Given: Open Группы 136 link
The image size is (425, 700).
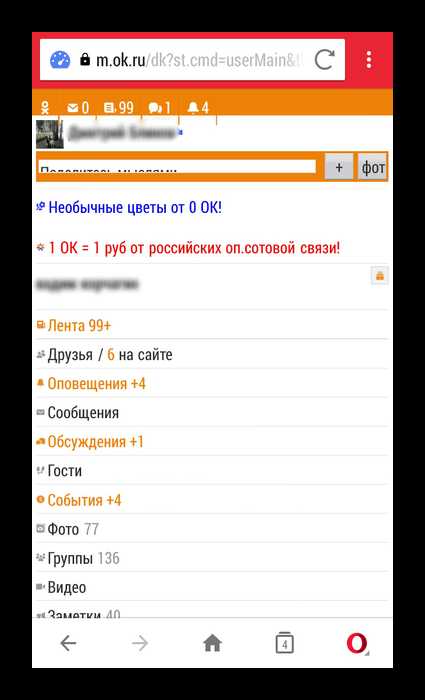Looking at the screenshot, I should [83, 558].
